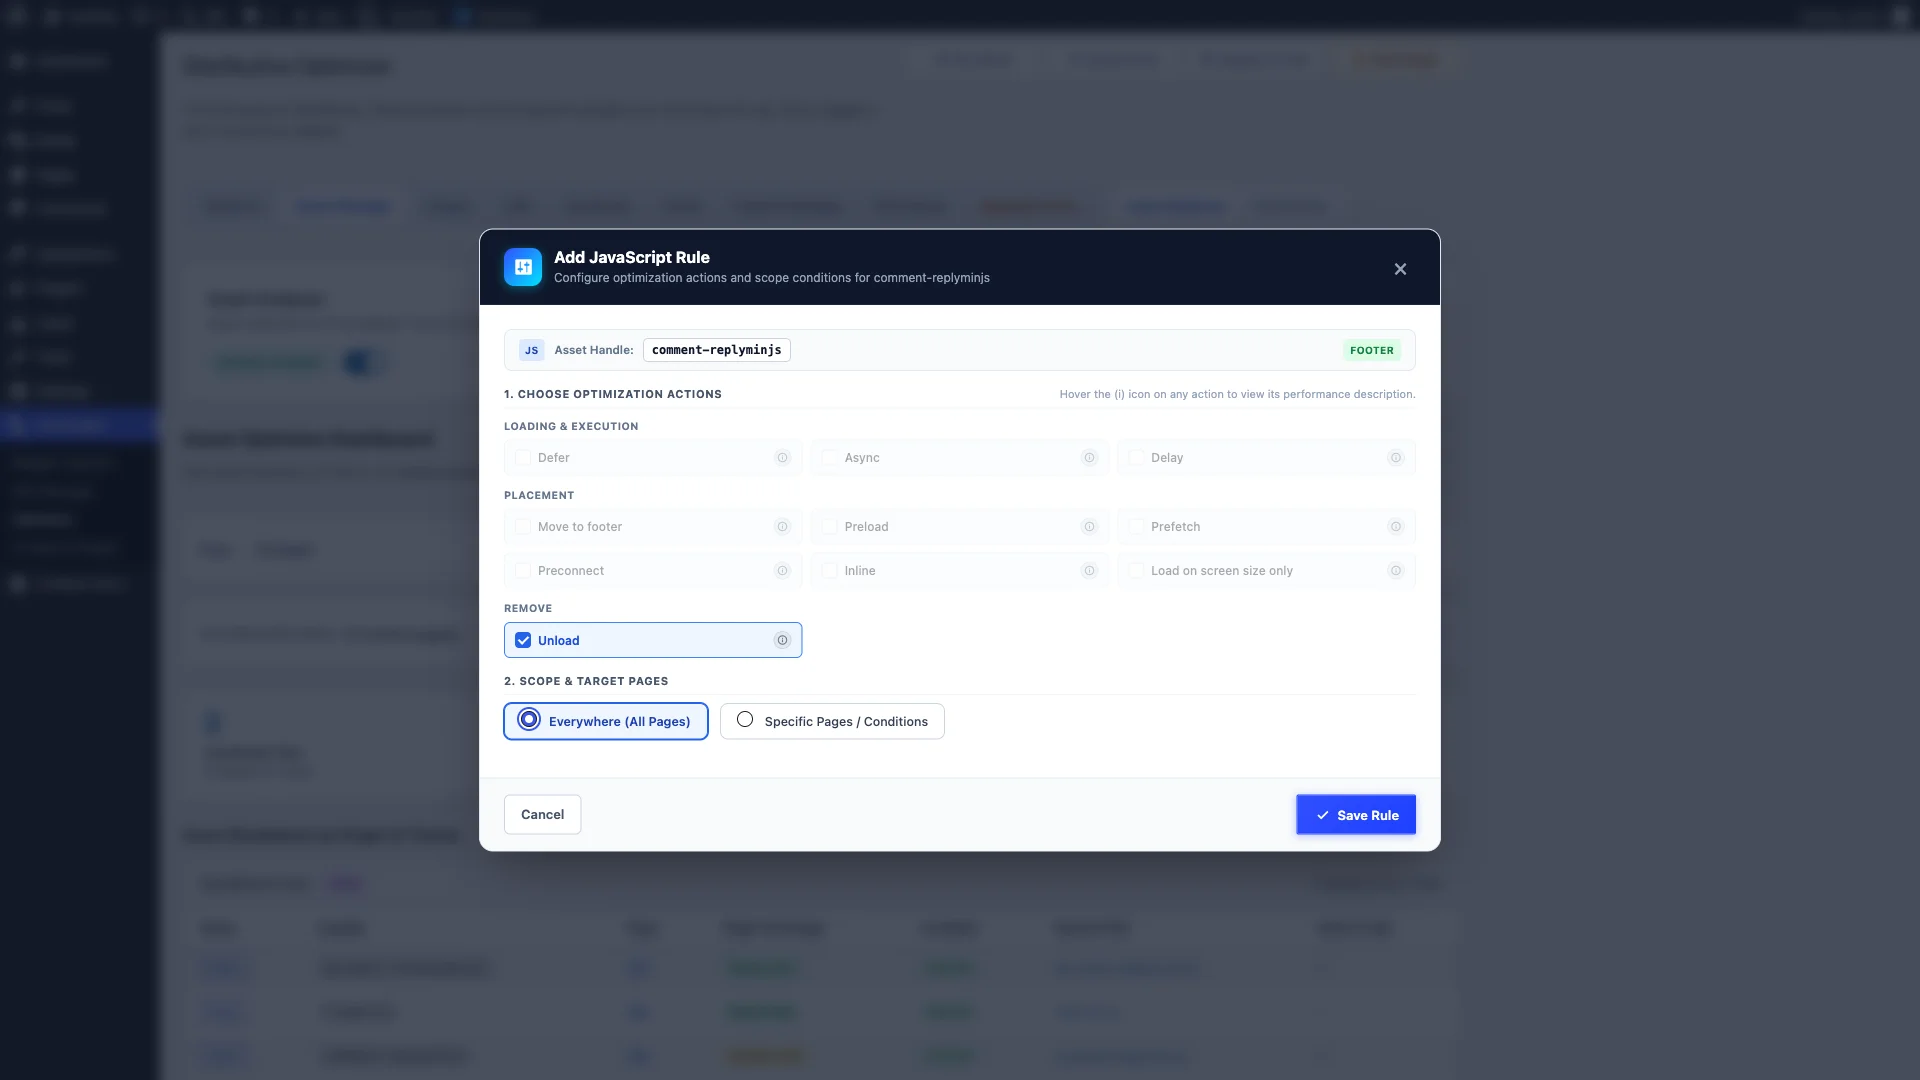
Task: Check the Move to footer option
Action: [x=523, y=527]
